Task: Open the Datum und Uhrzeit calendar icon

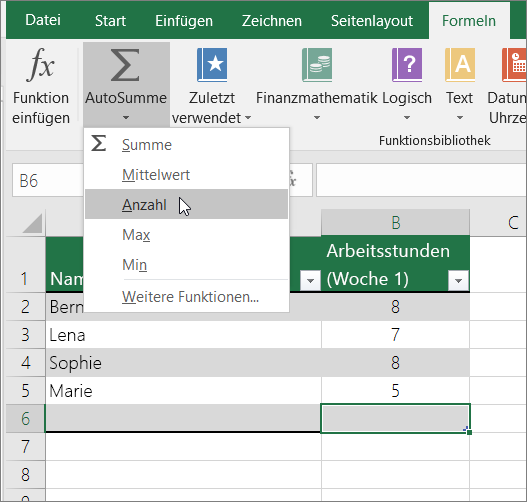Action: (x=514, y=65)
